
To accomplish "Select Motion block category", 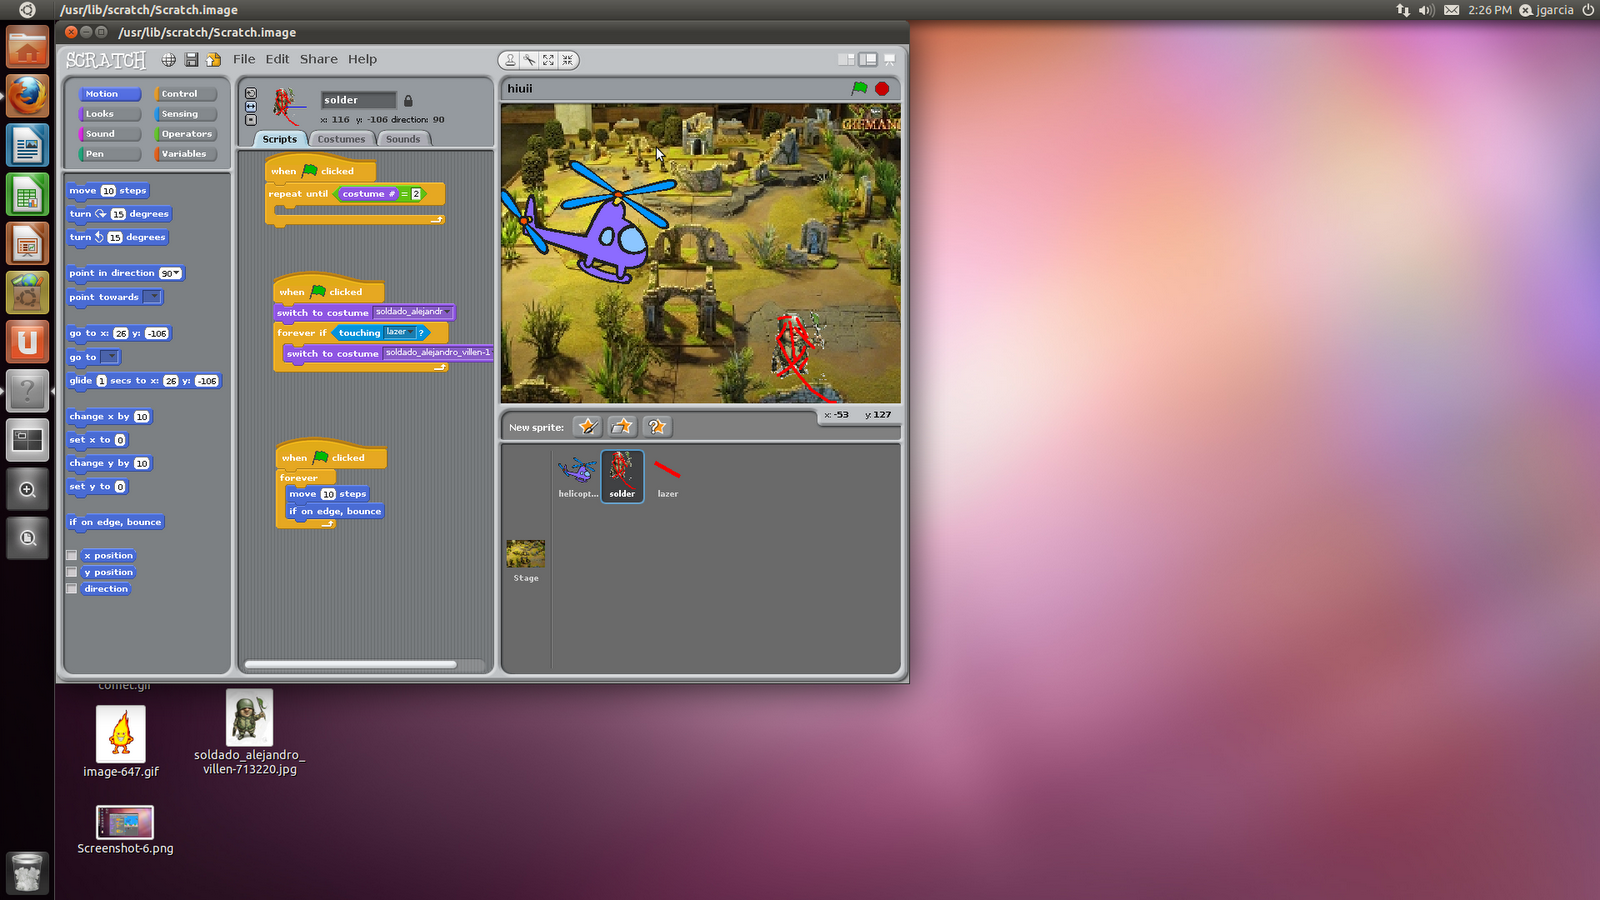I will point(109,94).
